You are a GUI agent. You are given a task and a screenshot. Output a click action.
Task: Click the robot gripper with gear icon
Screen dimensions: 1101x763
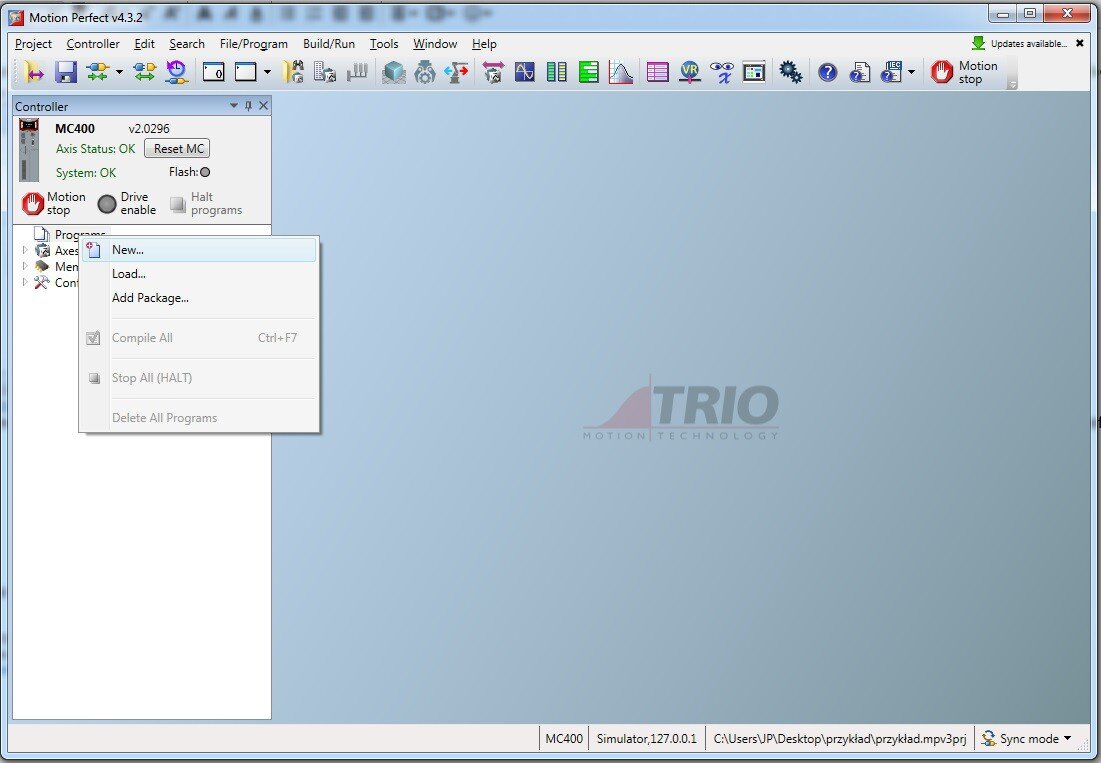pos(425,72)
